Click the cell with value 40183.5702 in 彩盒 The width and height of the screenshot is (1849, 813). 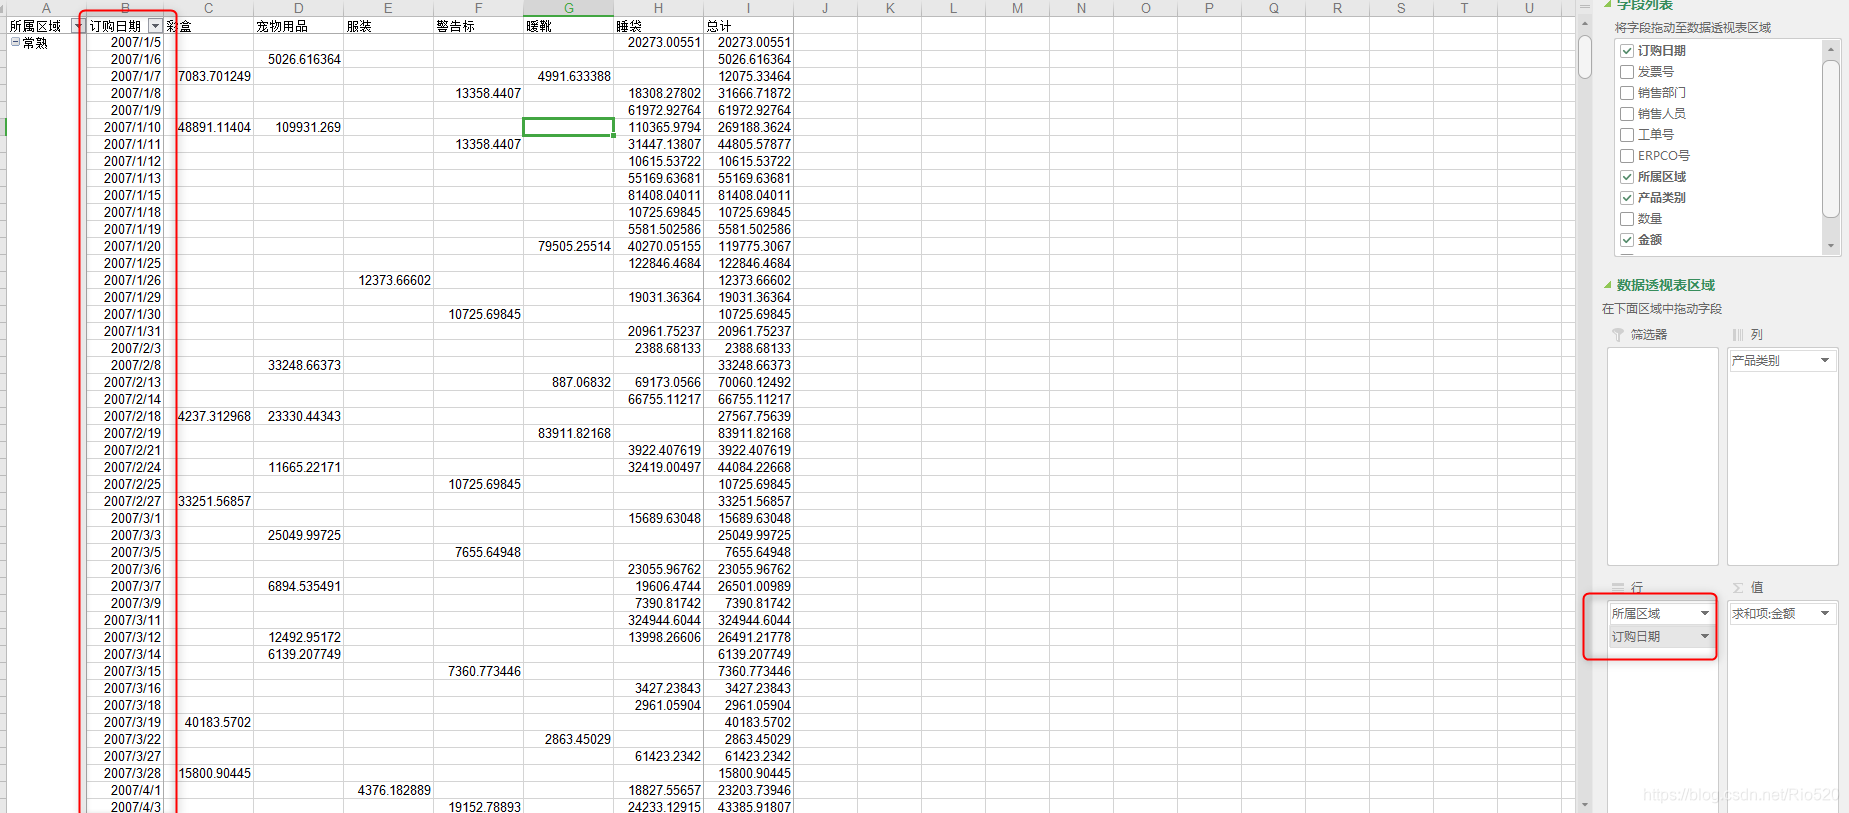point(209,723)
